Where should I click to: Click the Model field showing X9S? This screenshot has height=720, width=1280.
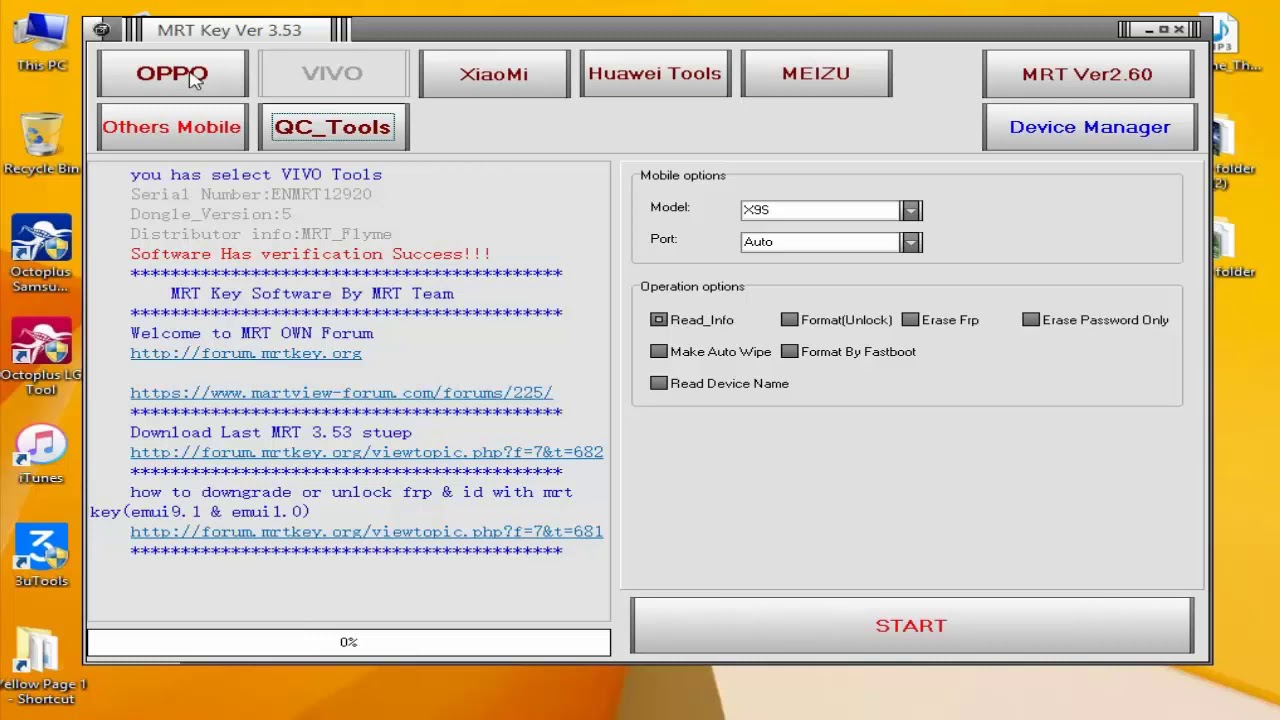point(820,210)
